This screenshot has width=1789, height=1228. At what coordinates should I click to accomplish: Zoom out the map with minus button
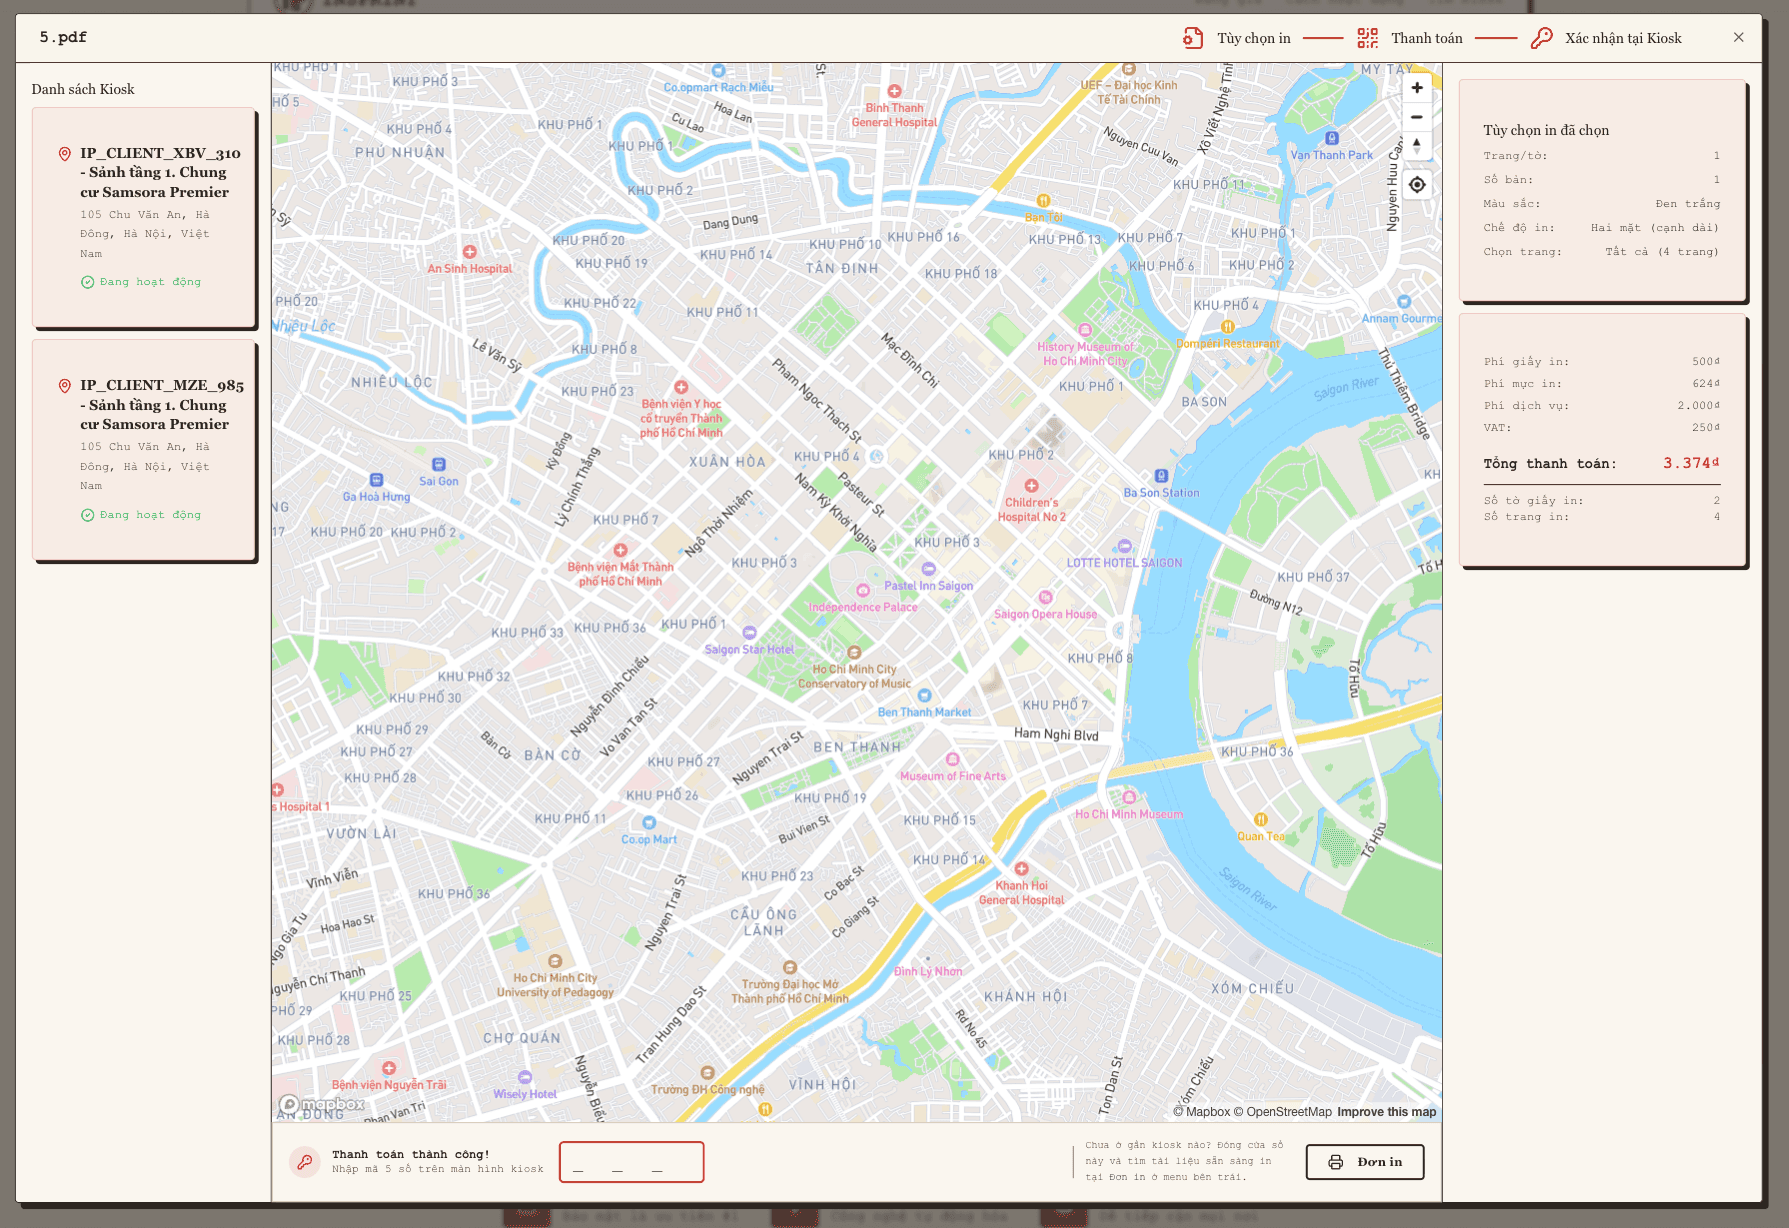tap(1417, 117)
